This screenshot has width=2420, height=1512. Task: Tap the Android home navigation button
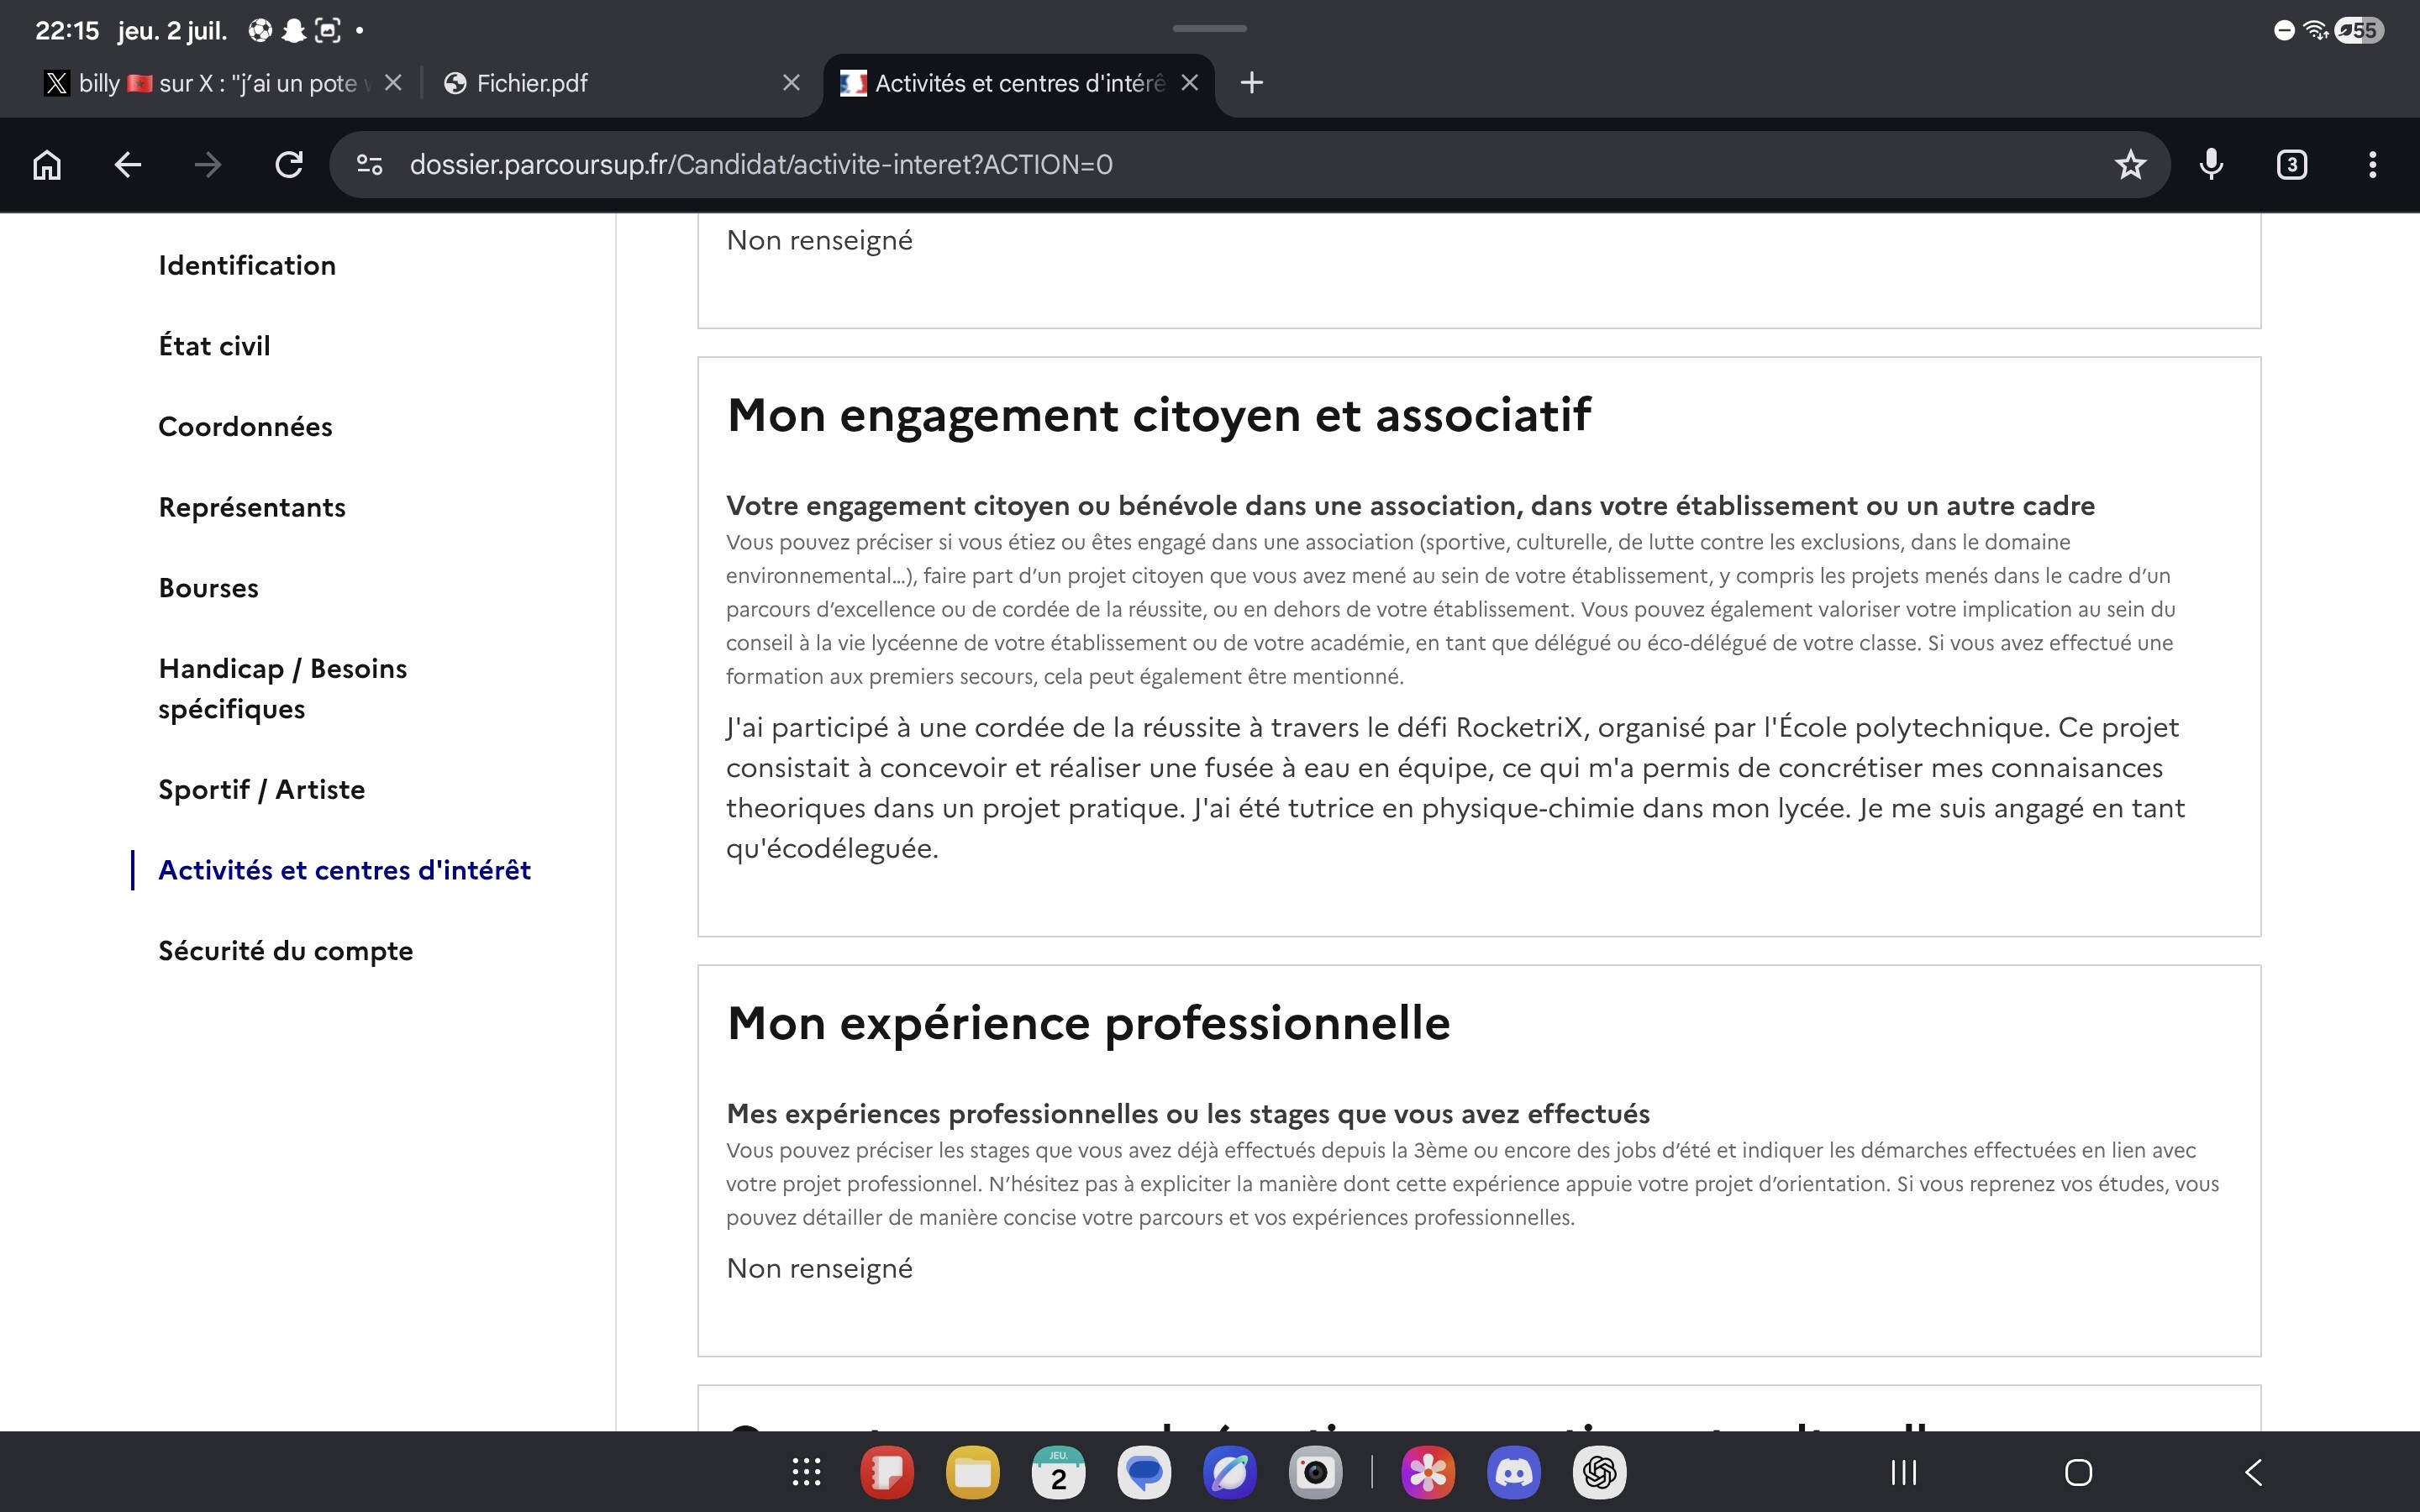(x=2078, y=1472)
